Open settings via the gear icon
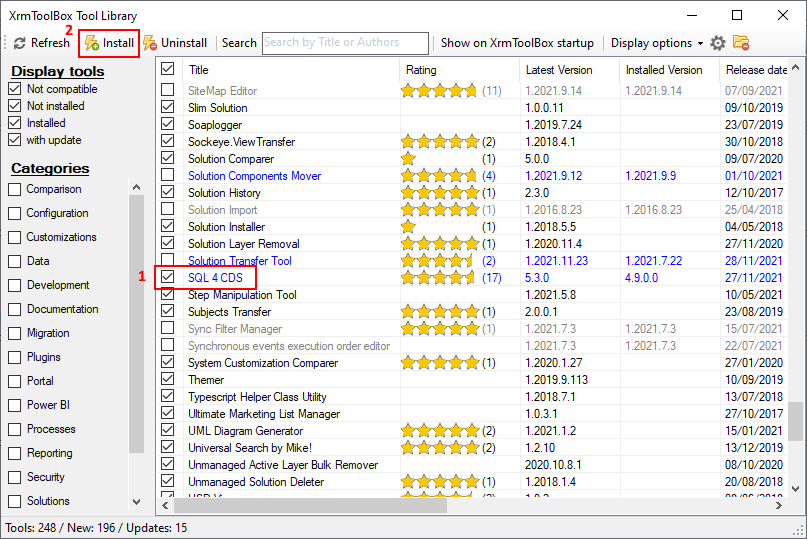Viewport: 807px width, 539px height. point(718,43)
